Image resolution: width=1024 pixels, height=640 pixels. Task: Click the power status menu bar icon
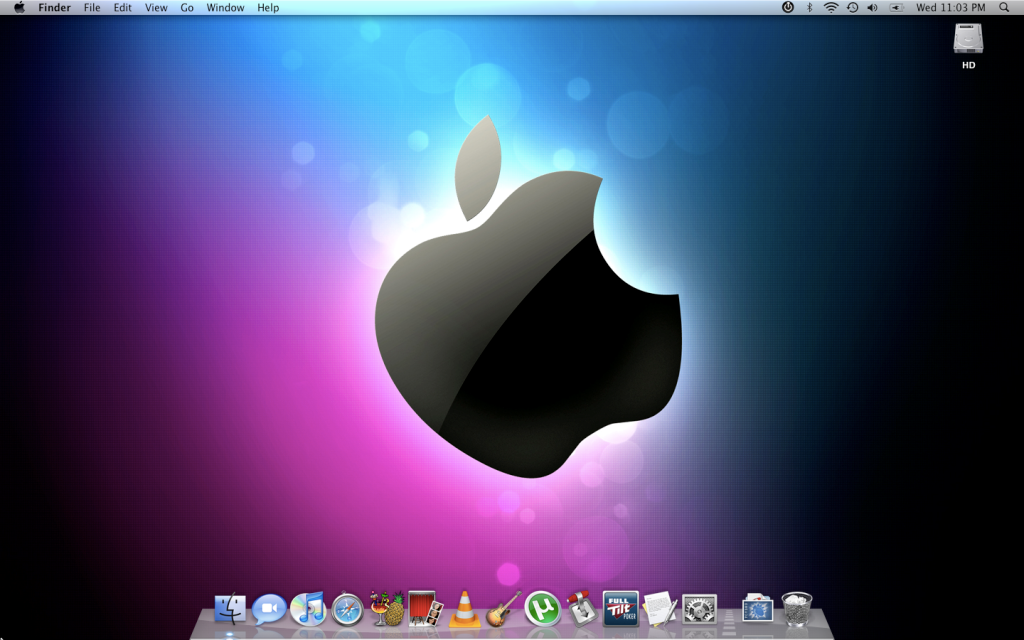click(788, 8)
